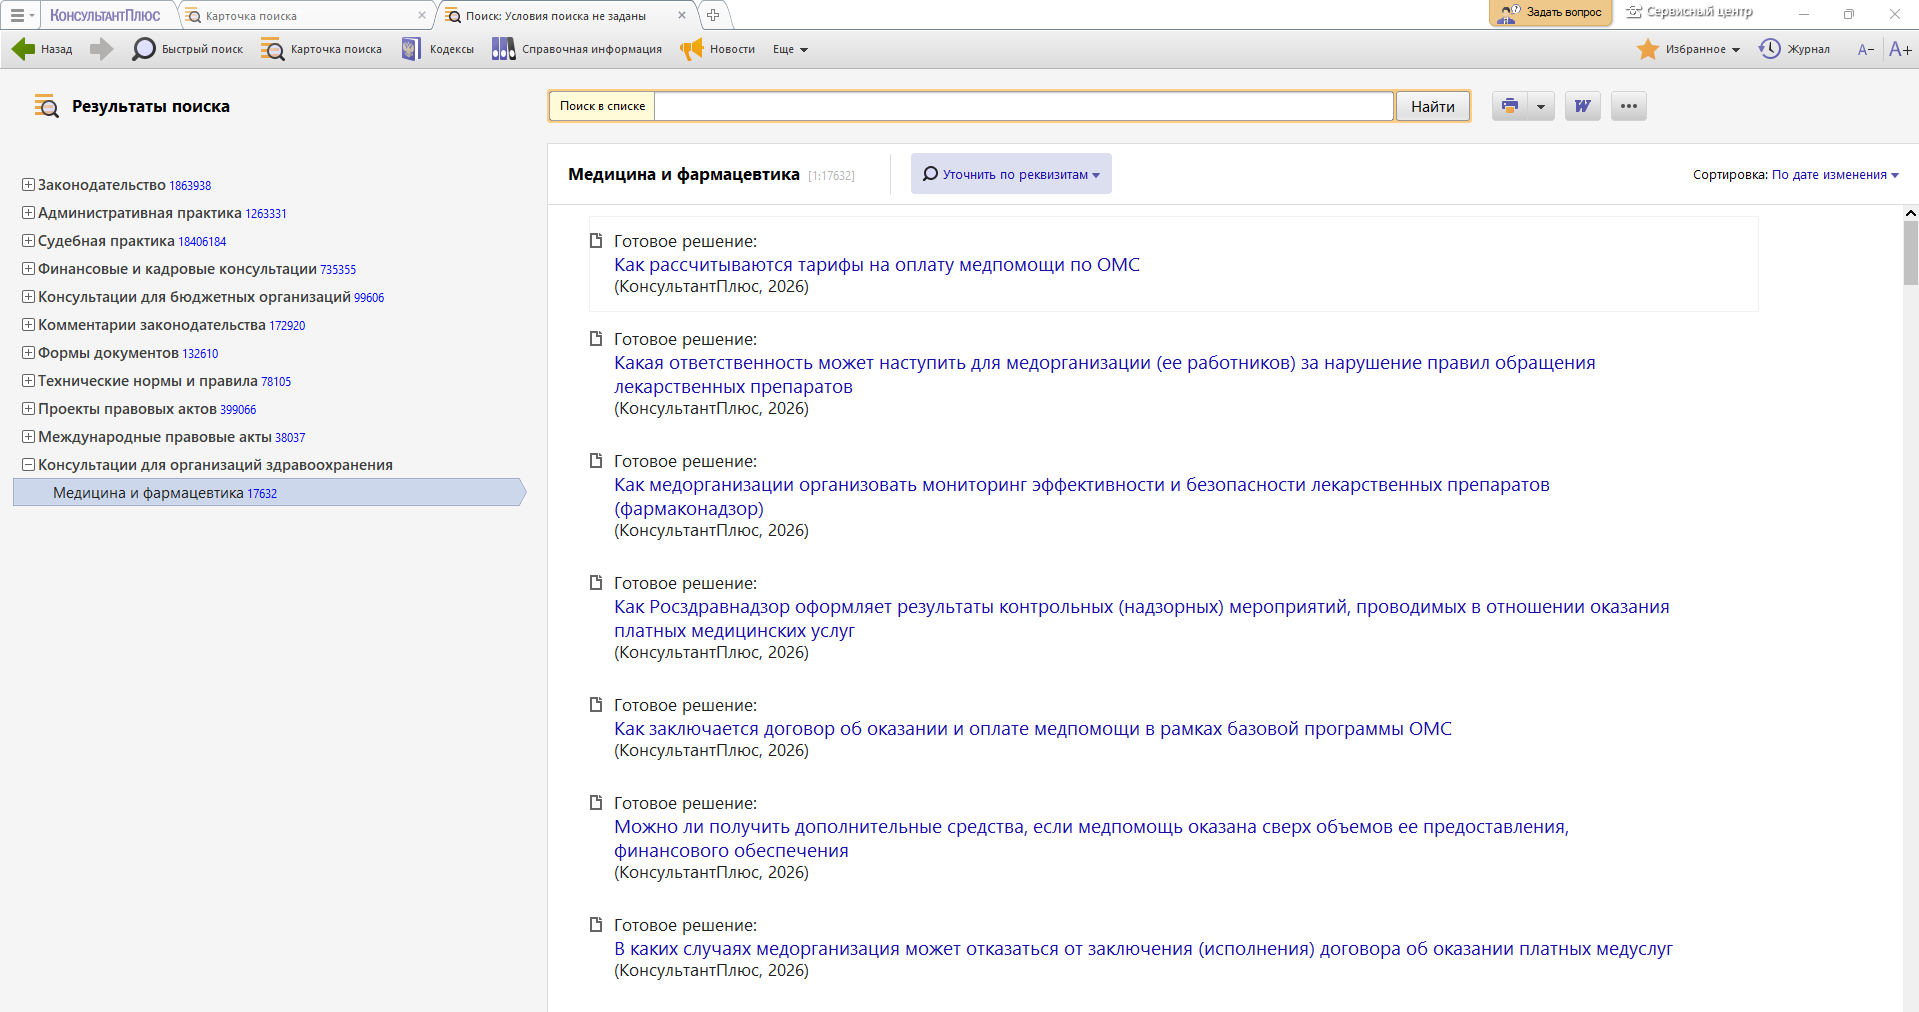Expand Консультации для бюджетных организаций
1919x1012 pixels.
pyautogui.click(x=29, y=297)
